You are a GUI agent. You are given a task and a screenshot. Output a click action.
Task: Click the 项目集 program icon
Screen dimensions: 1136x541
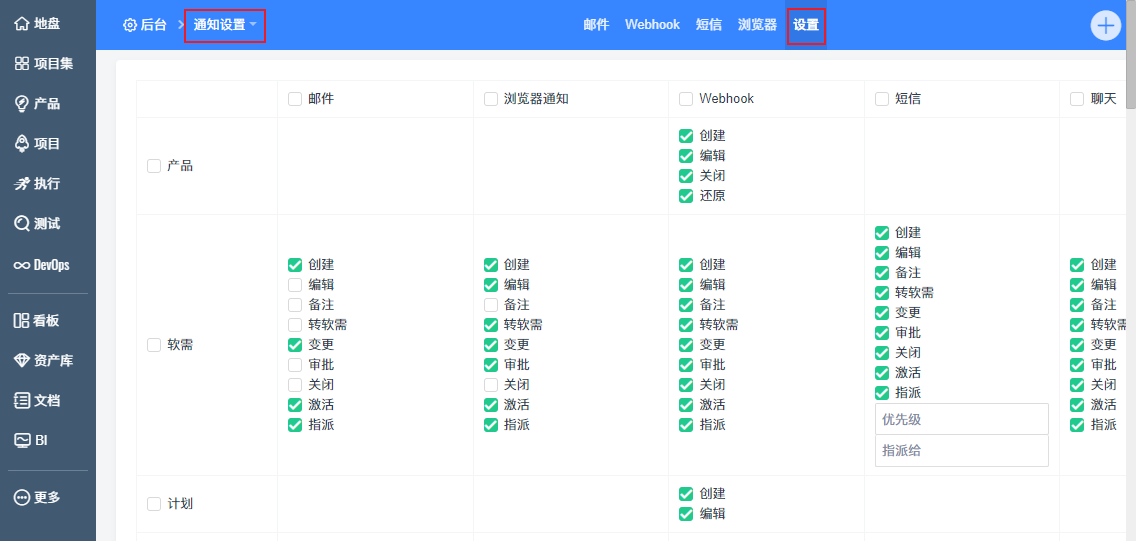[21, 64]
